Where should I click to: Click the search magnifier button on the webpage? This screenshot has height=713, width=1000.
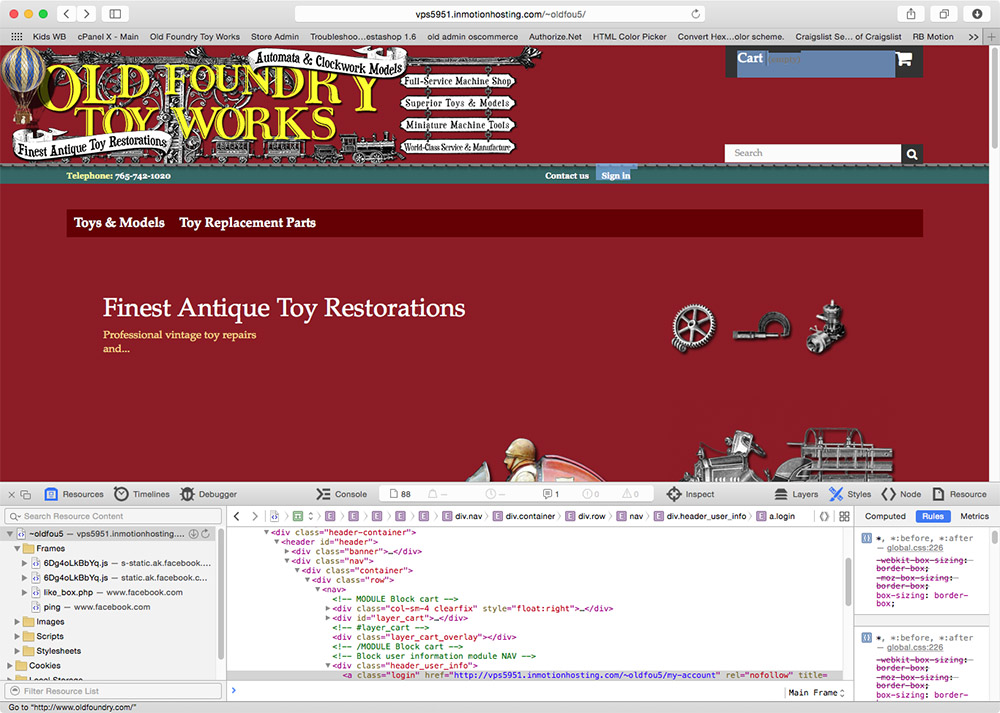912,154
